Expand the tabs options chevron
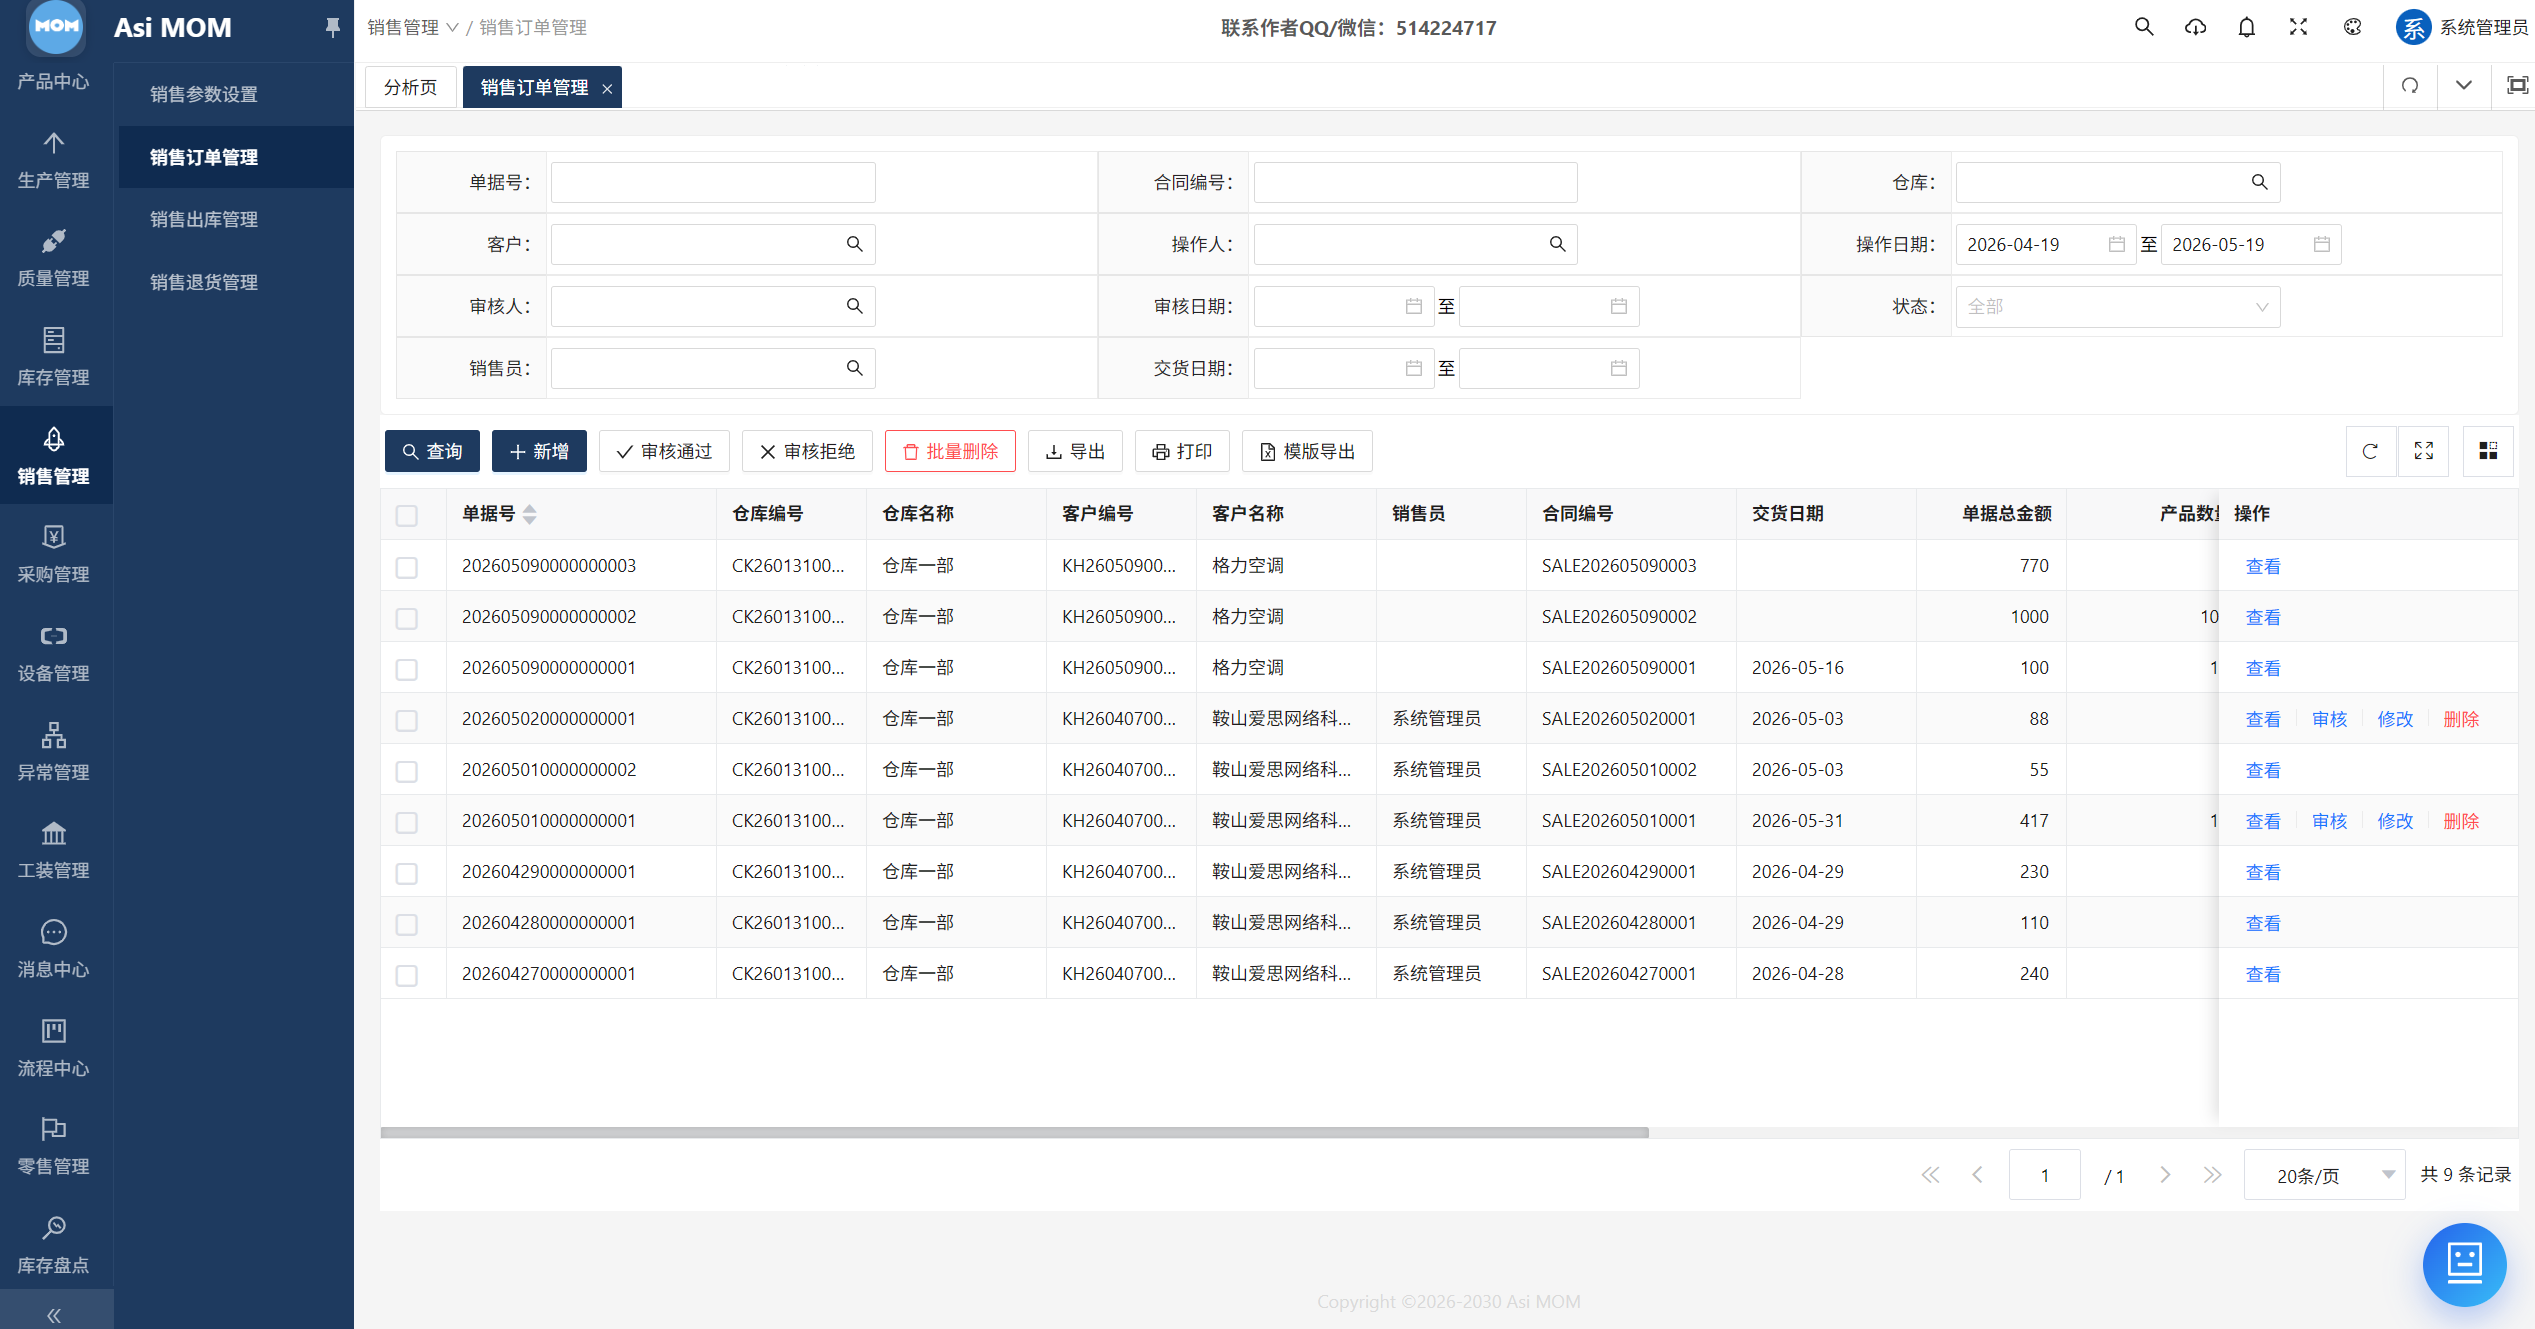2535x1329 pixels. pos(2463,86)
